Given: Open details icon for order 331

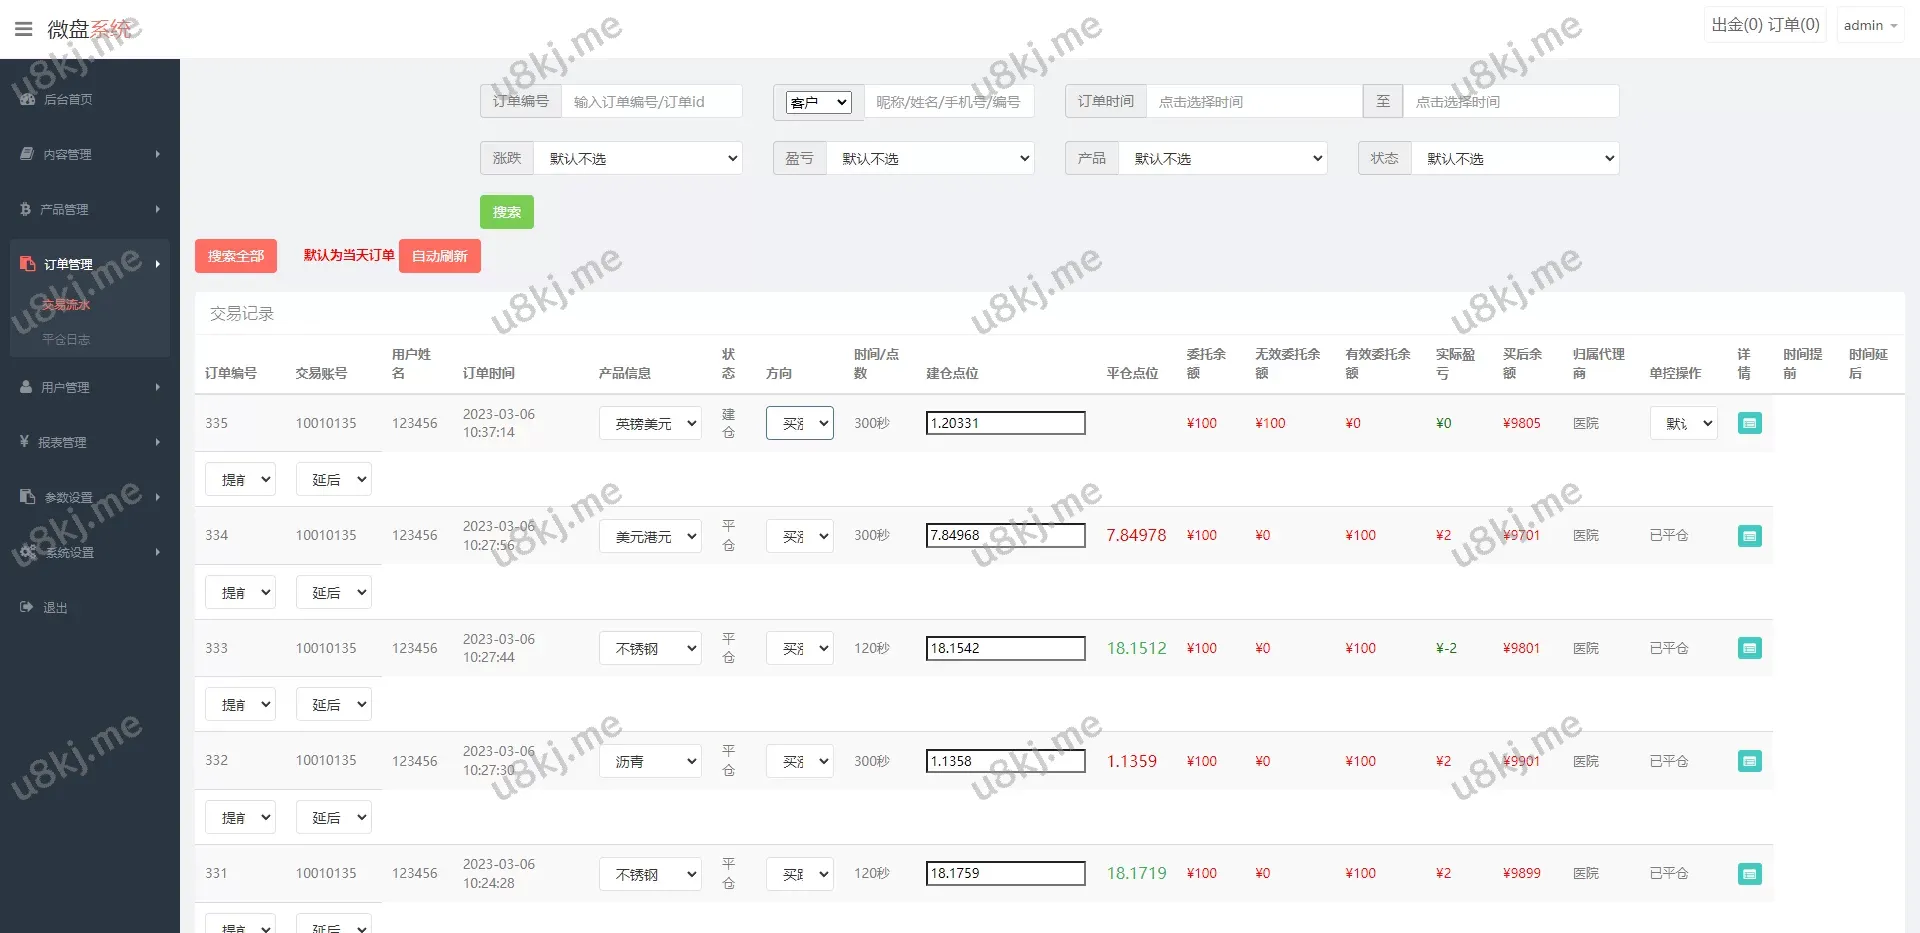Looking at the screenshot, I should (1749, 874).
